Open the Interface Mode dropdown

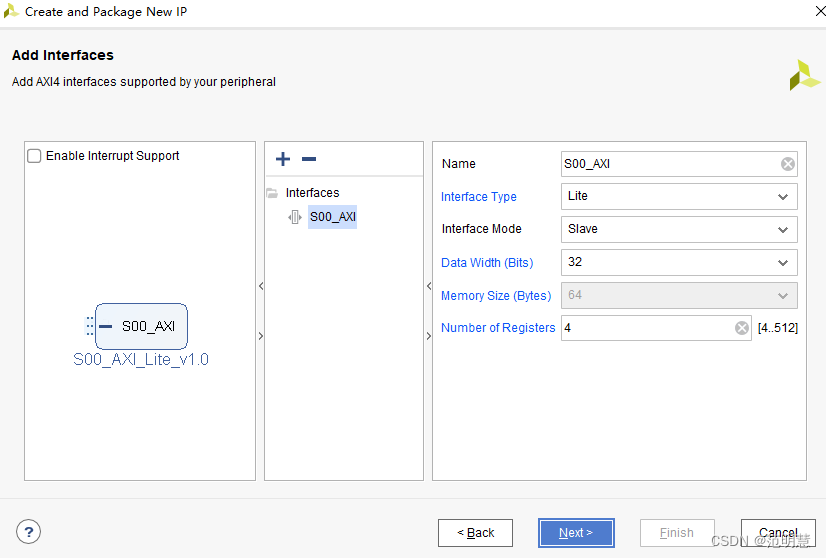tap(679, 229)
